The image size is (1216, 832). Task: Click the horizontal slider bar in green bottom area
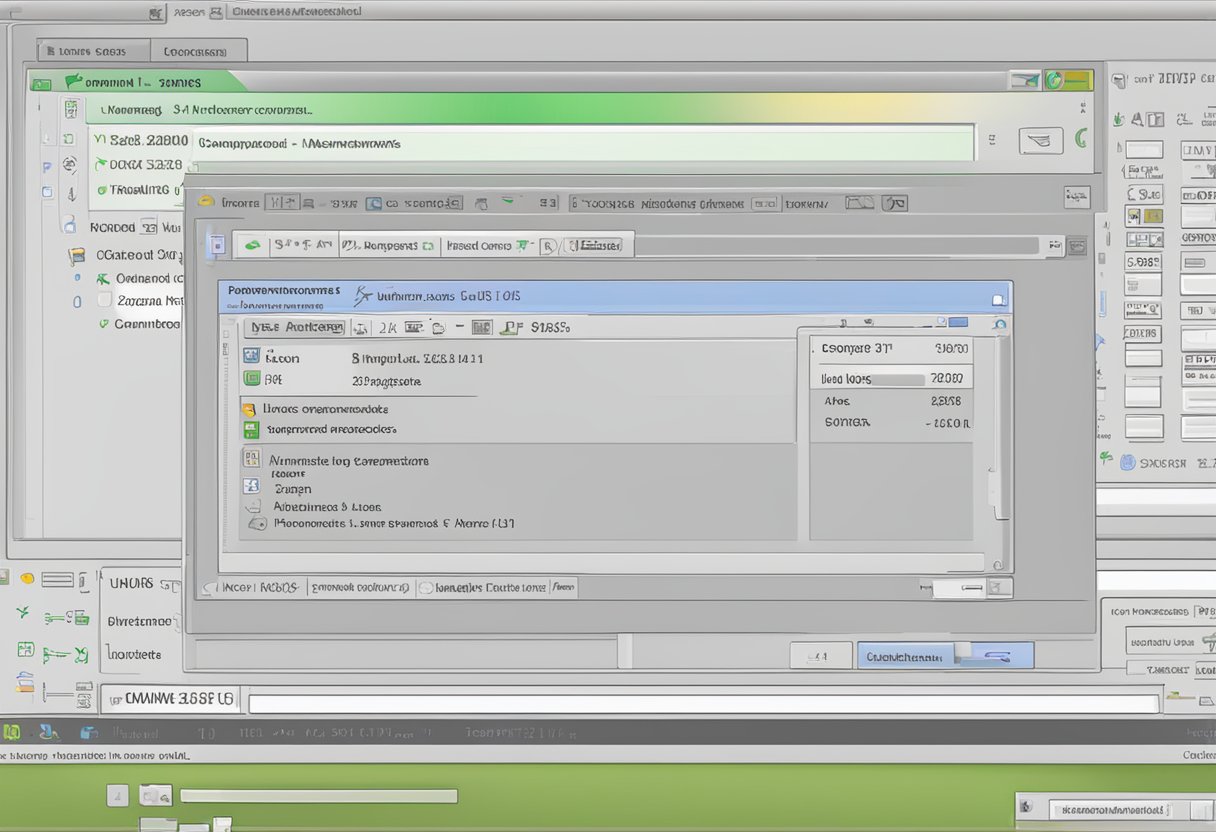pyautogui.click(x=317, y=796)
